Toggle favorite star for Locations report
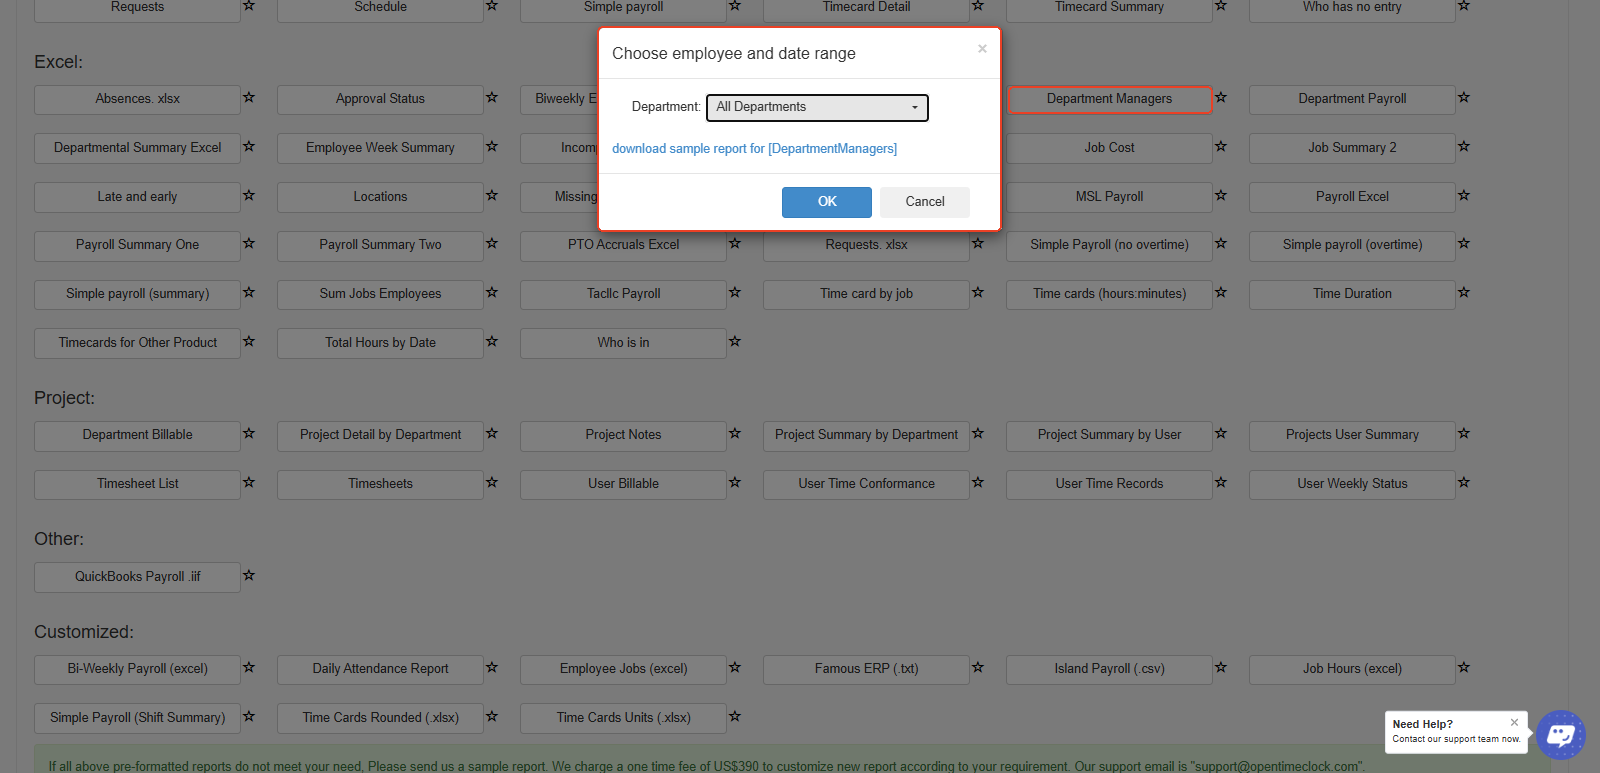 click(492, 196)
